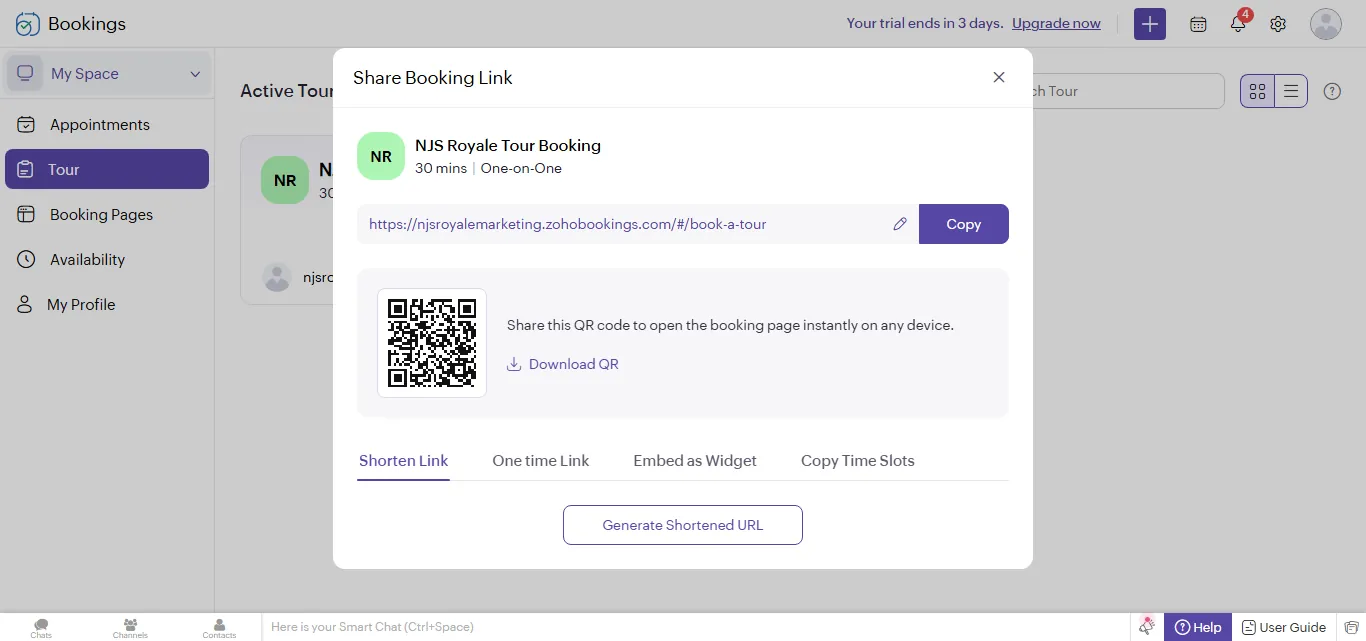The width and height of the screenshot is (1366, 641).
Task: Open My Profile in sidebar
Action: tap(107, 304)
